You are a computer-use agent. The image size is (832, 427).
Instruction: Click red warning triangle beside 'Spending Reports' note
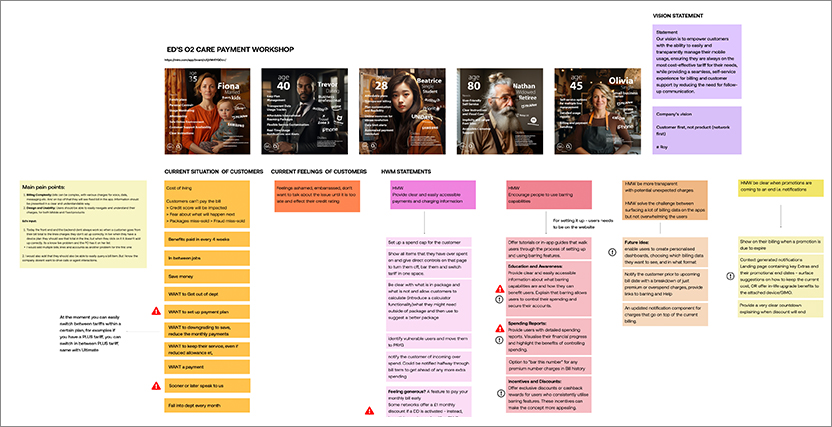[x=499, y=328]
